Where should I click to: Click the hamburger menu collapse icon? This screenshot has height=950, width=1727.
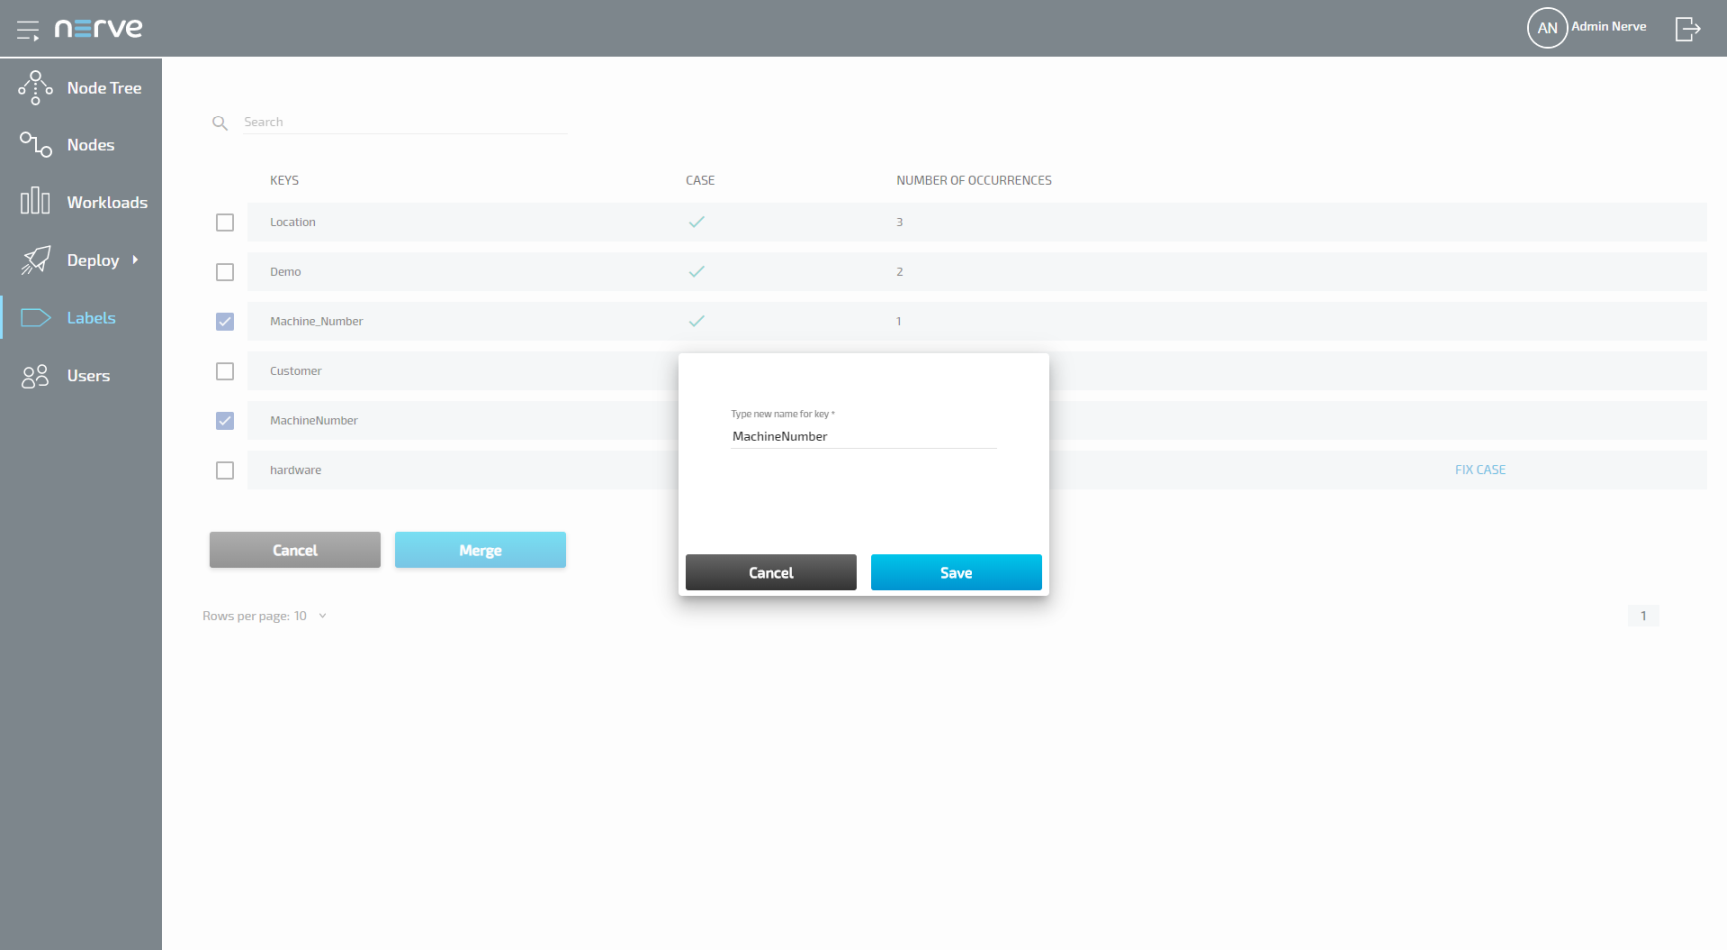(28, 30)
